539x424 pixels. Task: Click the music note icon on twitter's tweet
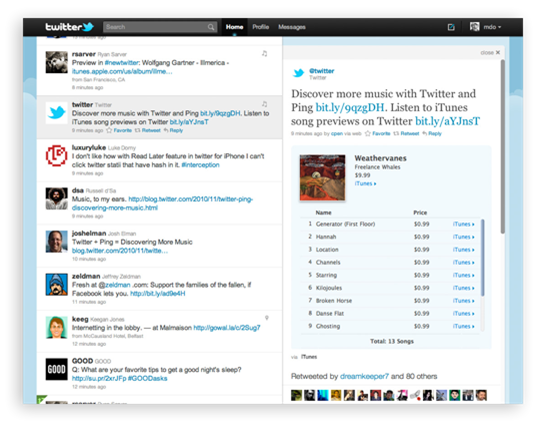pyautogui.click(x=264, y=104)
